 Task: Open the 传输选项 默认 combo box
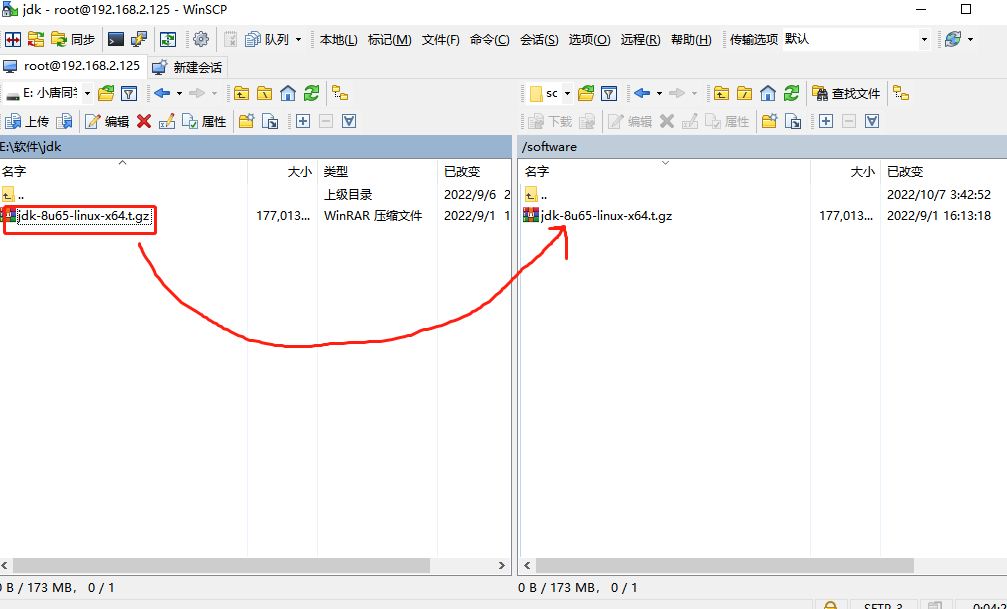pyautogui.click(x=857, y=40)
